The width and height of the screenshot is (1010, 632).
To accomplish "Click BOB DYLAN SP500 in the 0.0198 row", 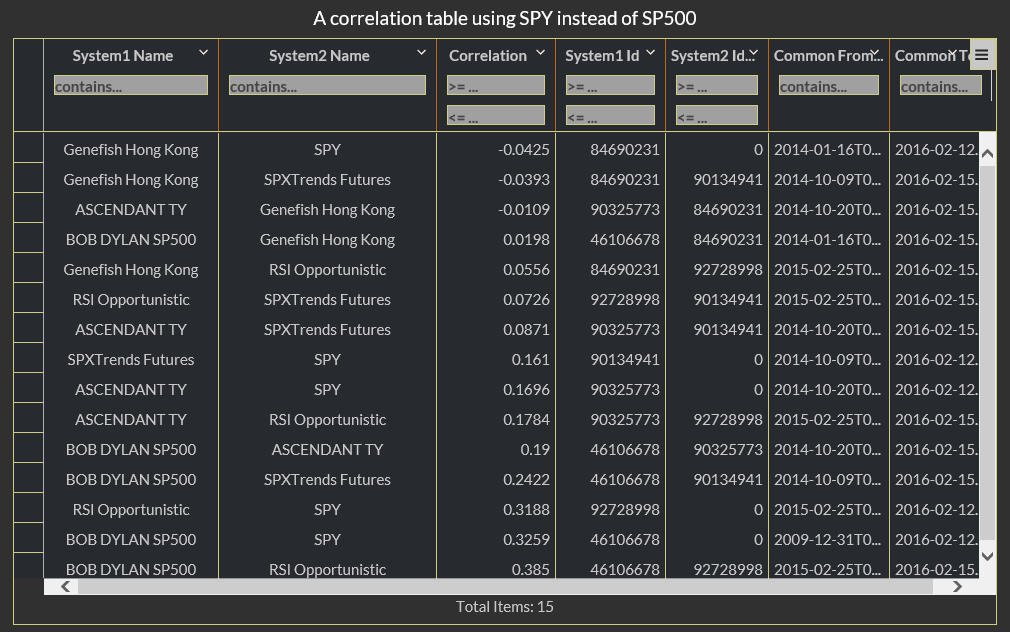I will [131, 240].
